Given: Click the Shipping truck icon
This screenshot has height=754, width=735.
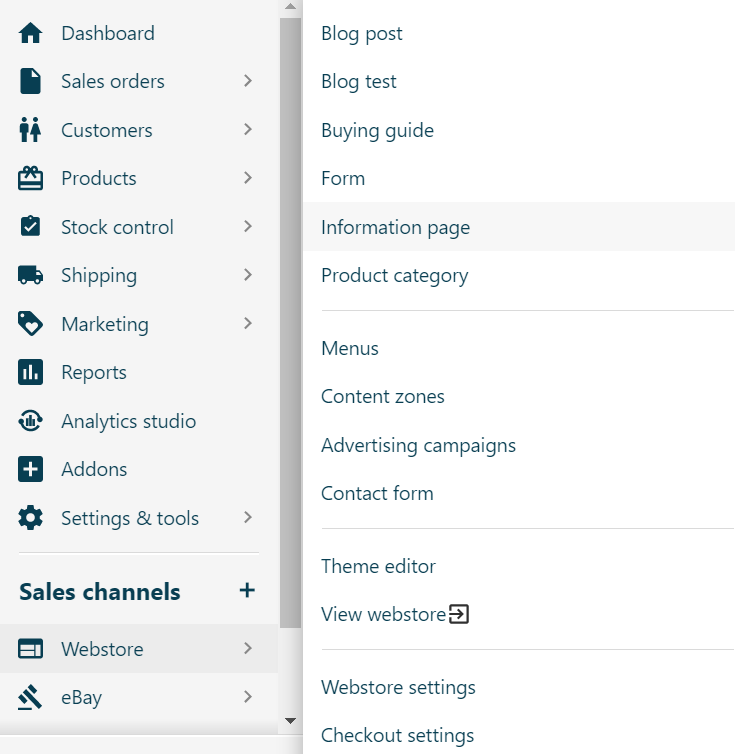Looking at the screenshot, I should point(31,275).
